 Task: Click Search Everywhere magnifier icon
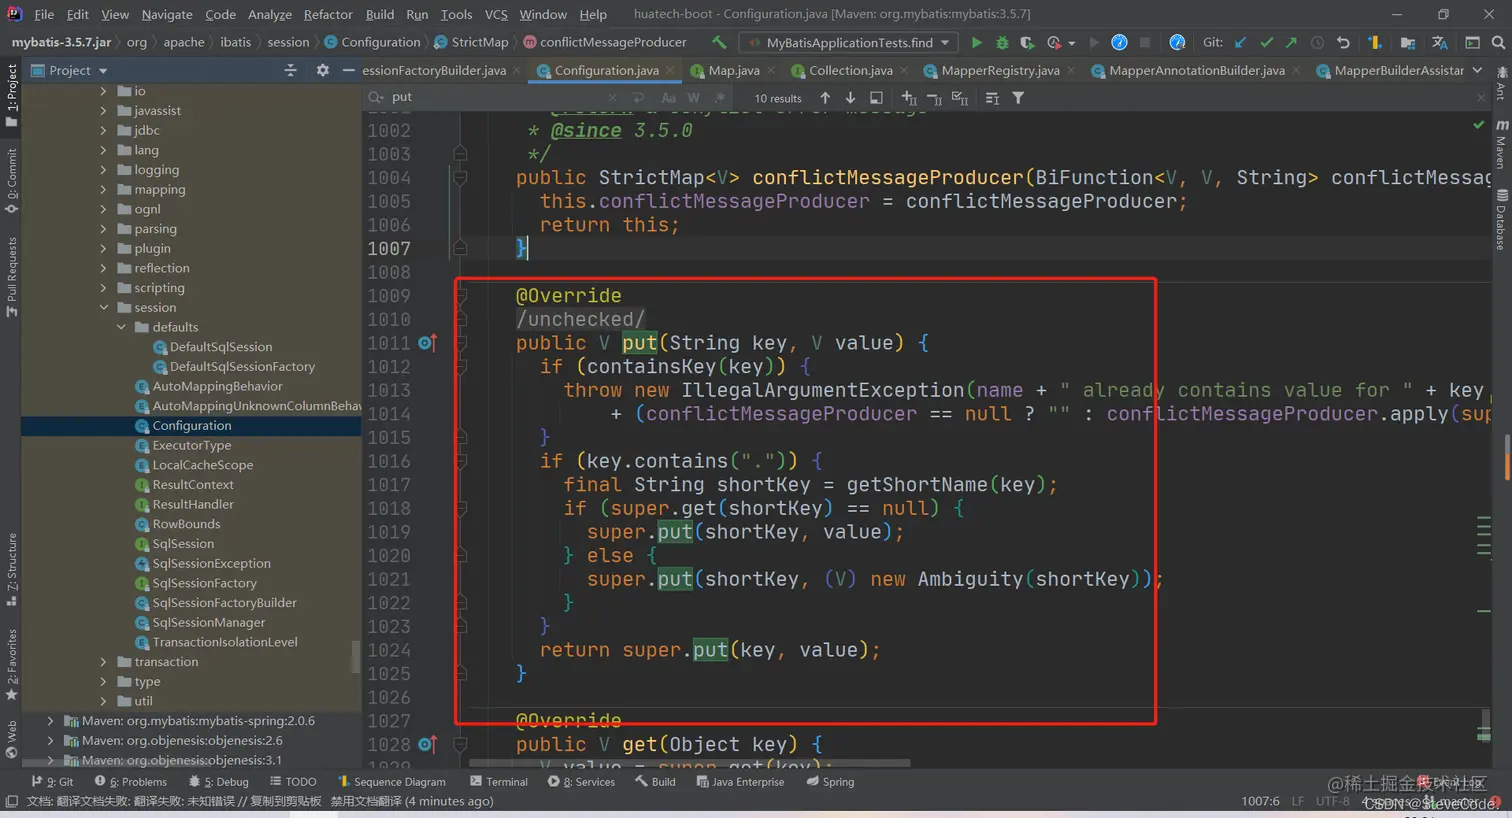point(1498,42)
